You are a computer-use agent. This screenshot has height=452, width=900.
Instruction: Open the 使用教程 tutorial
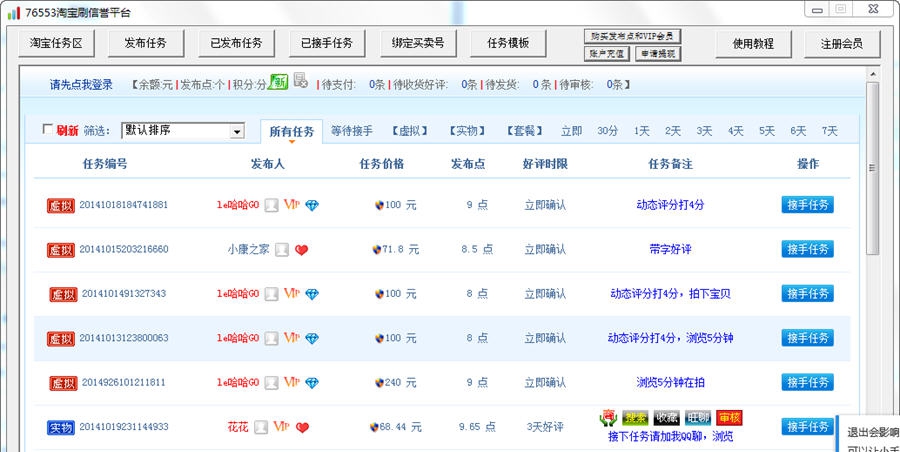tap(753, 43)
